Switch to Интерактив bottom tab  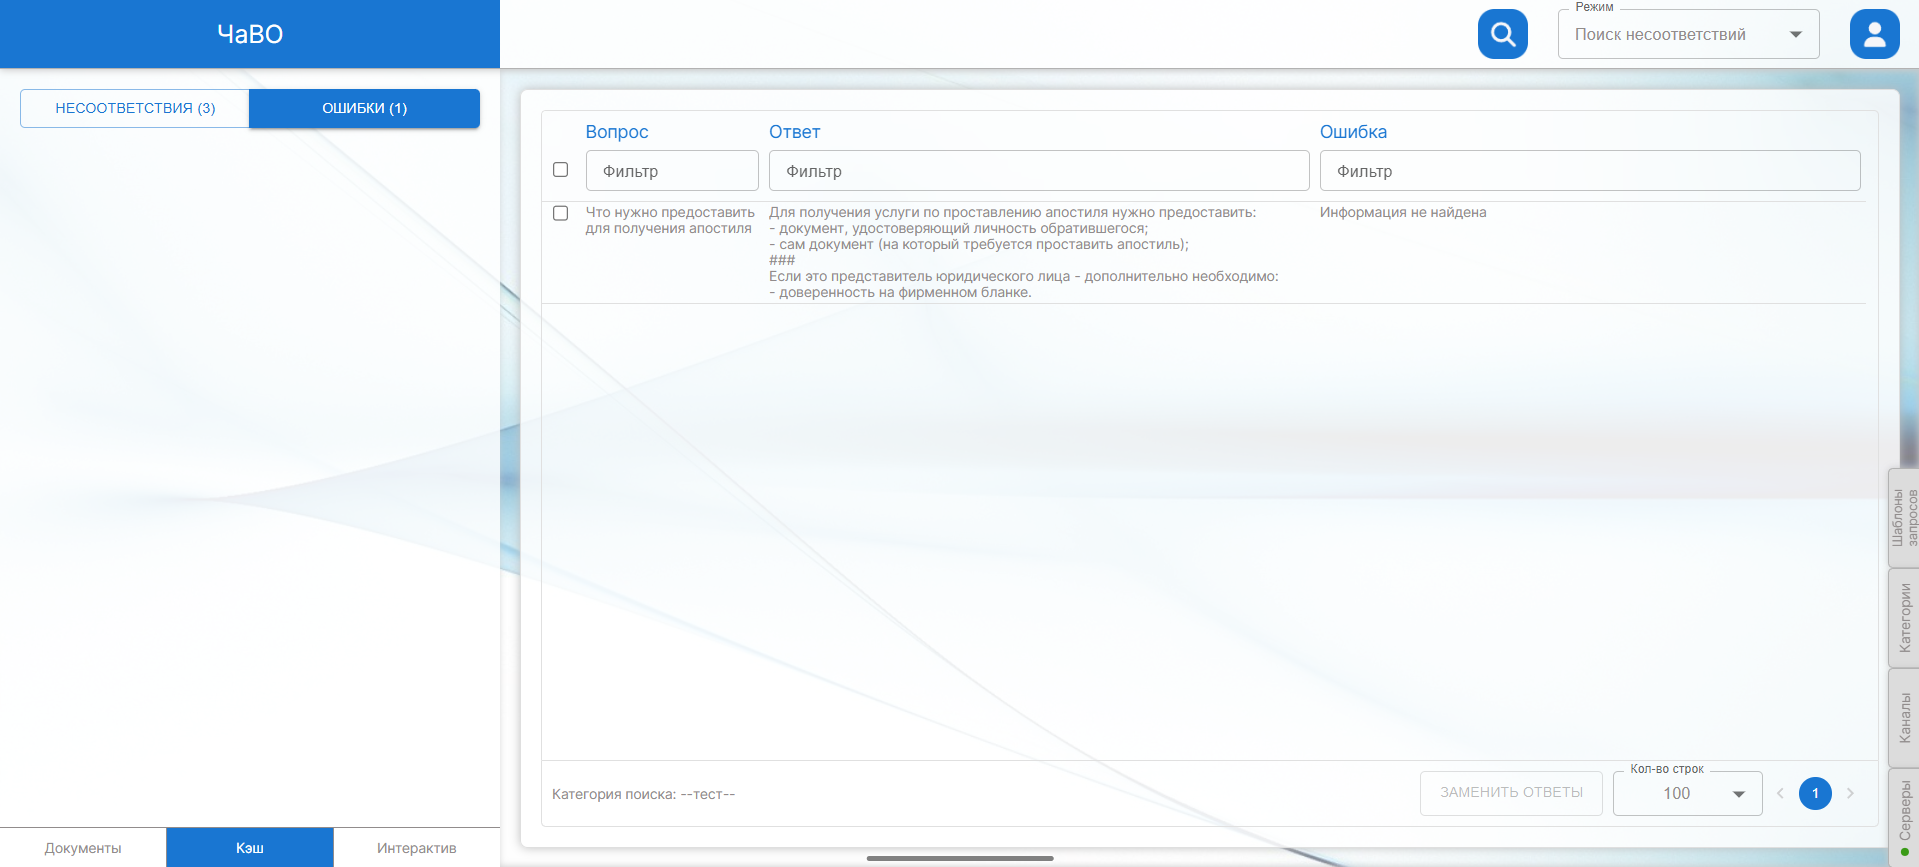click(x=416, y=848)
